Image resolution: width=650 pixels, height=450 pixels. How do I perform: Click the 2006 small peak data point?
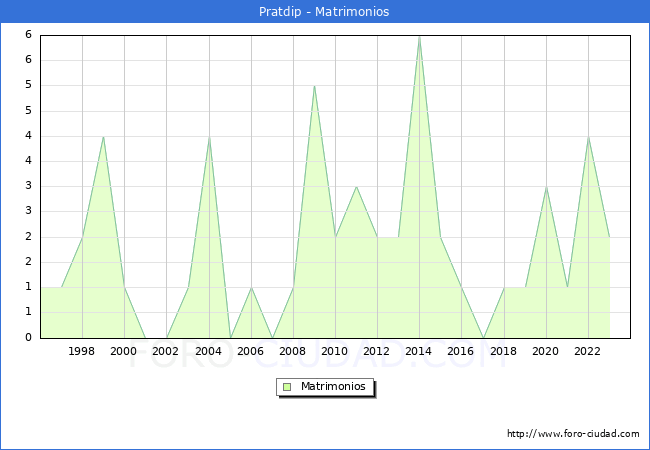(x=251, y=288)
